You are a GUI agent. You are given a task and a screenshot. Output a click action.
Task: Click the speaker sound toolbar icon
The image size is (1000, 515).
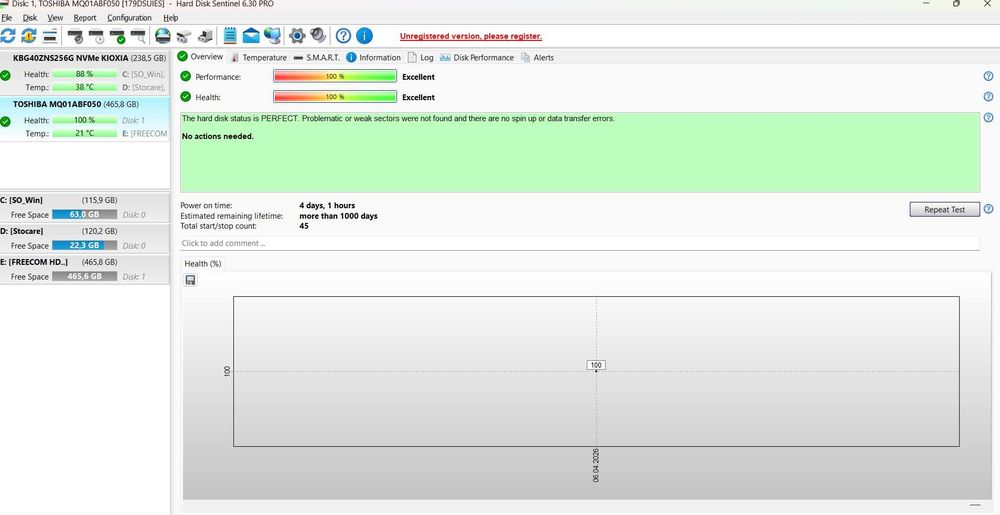pos(318,36)
